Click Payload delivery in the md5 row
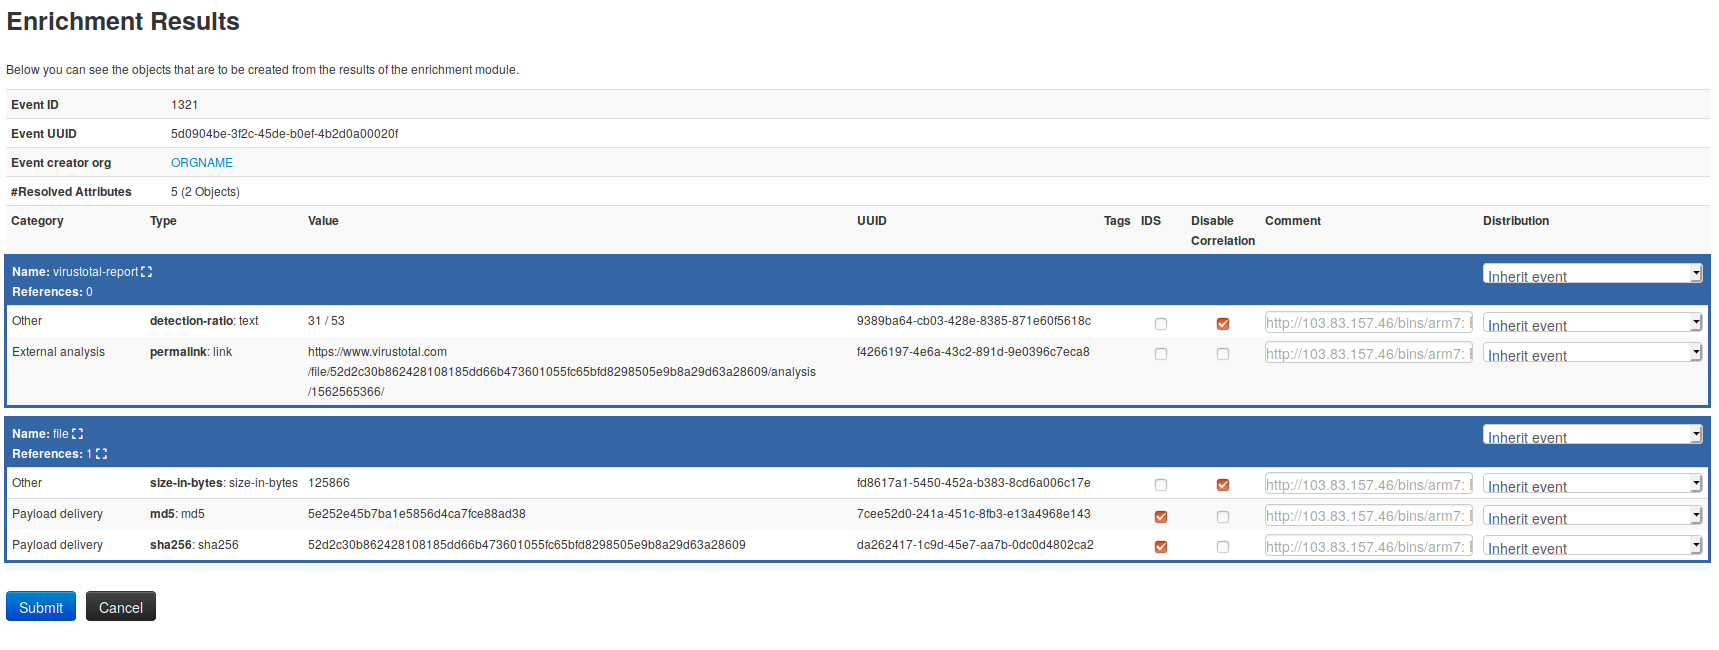This screenshot has height=650, width=1719. 58,514
